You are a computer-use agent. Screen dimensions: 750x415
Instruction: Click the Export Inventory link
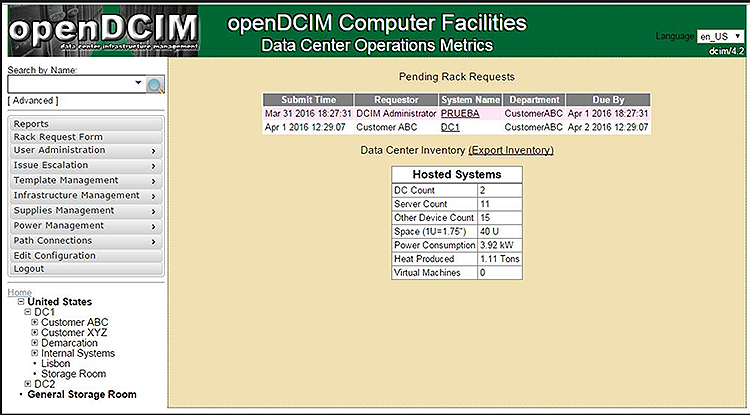coord(511,150)
